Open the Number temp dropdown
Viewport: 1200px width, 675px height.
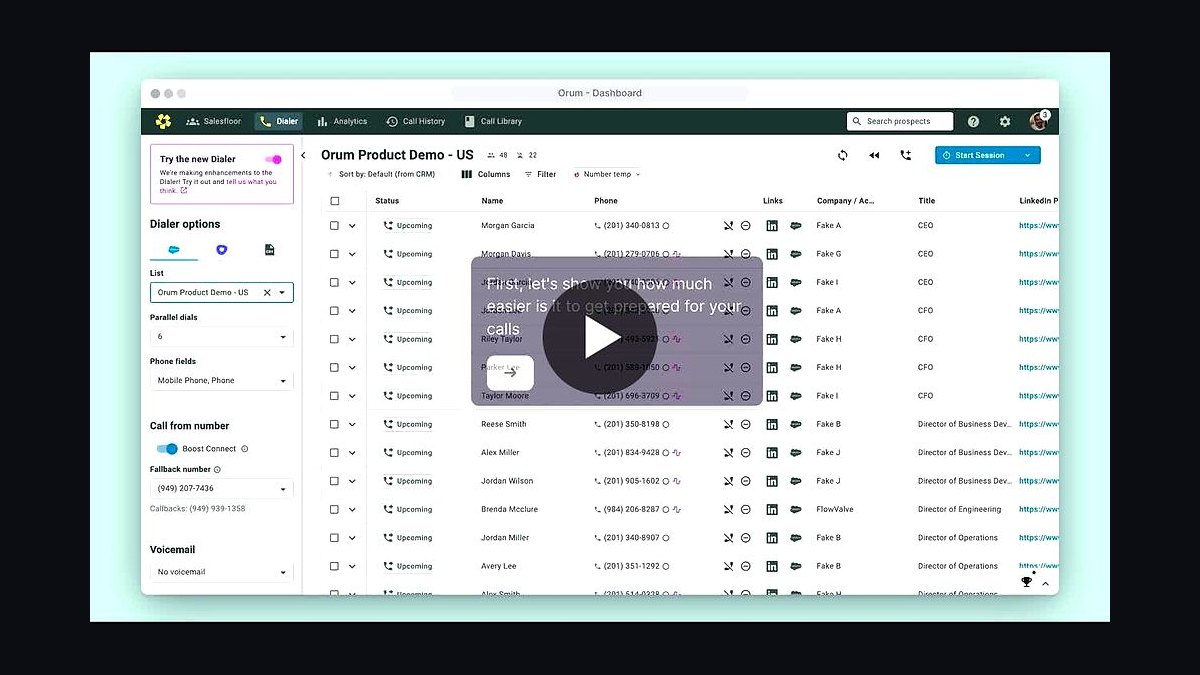pyautogui.click(x=606, y=174)
